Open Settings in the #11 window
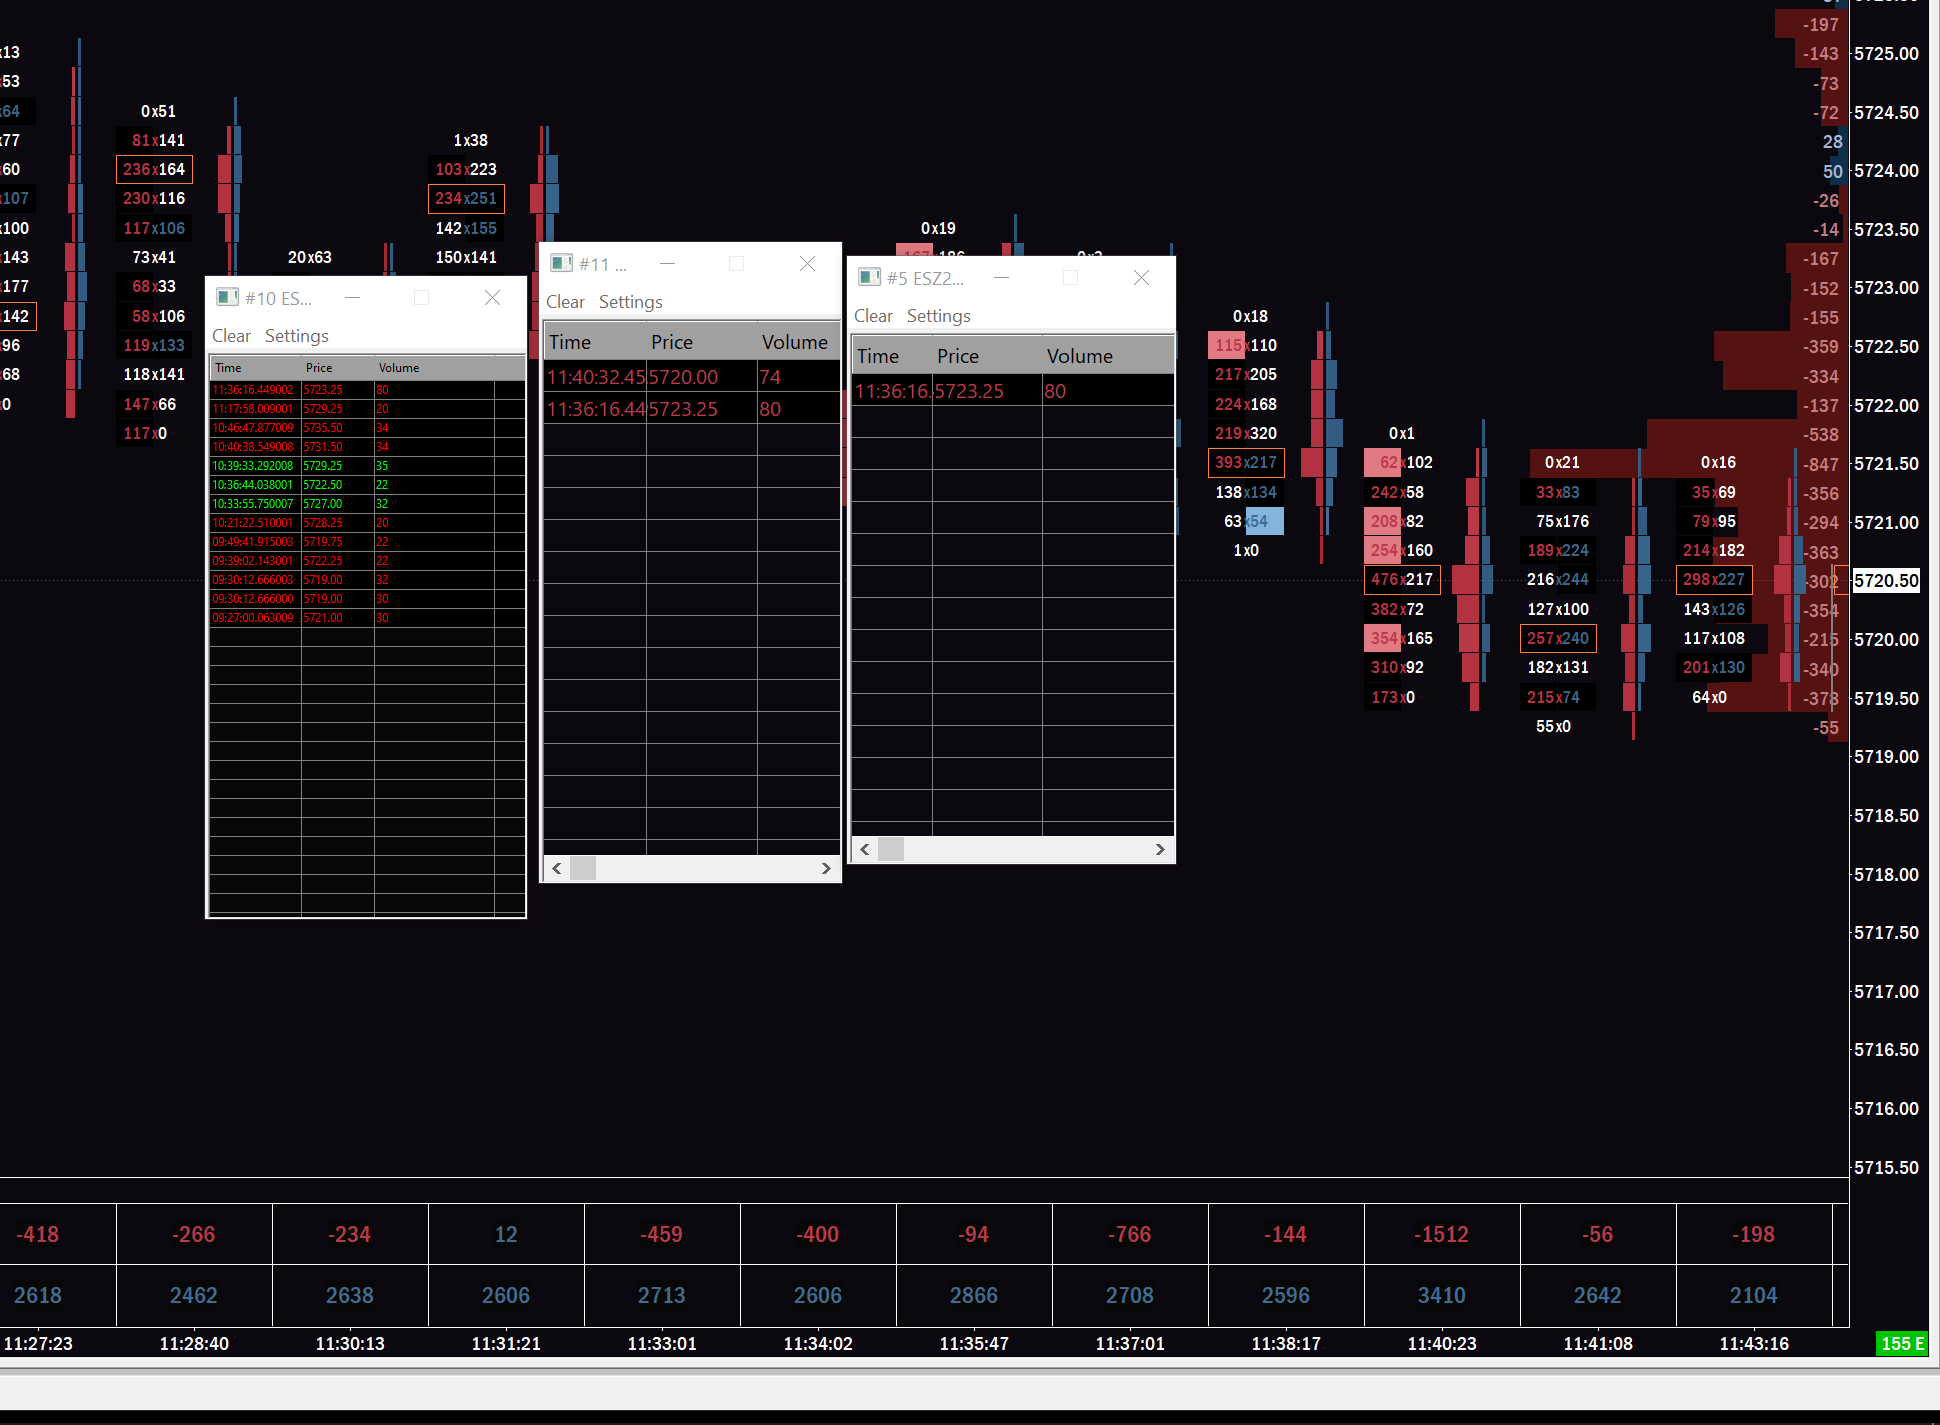Viewport: 1940px width, 1425px height. point(630,302)
